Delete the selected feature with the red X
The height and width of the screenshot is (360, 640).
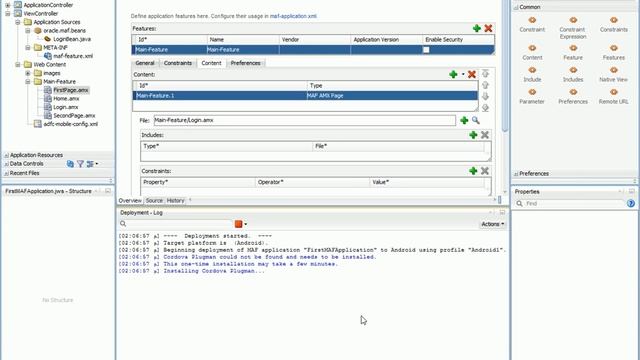[x=488, y=28]
